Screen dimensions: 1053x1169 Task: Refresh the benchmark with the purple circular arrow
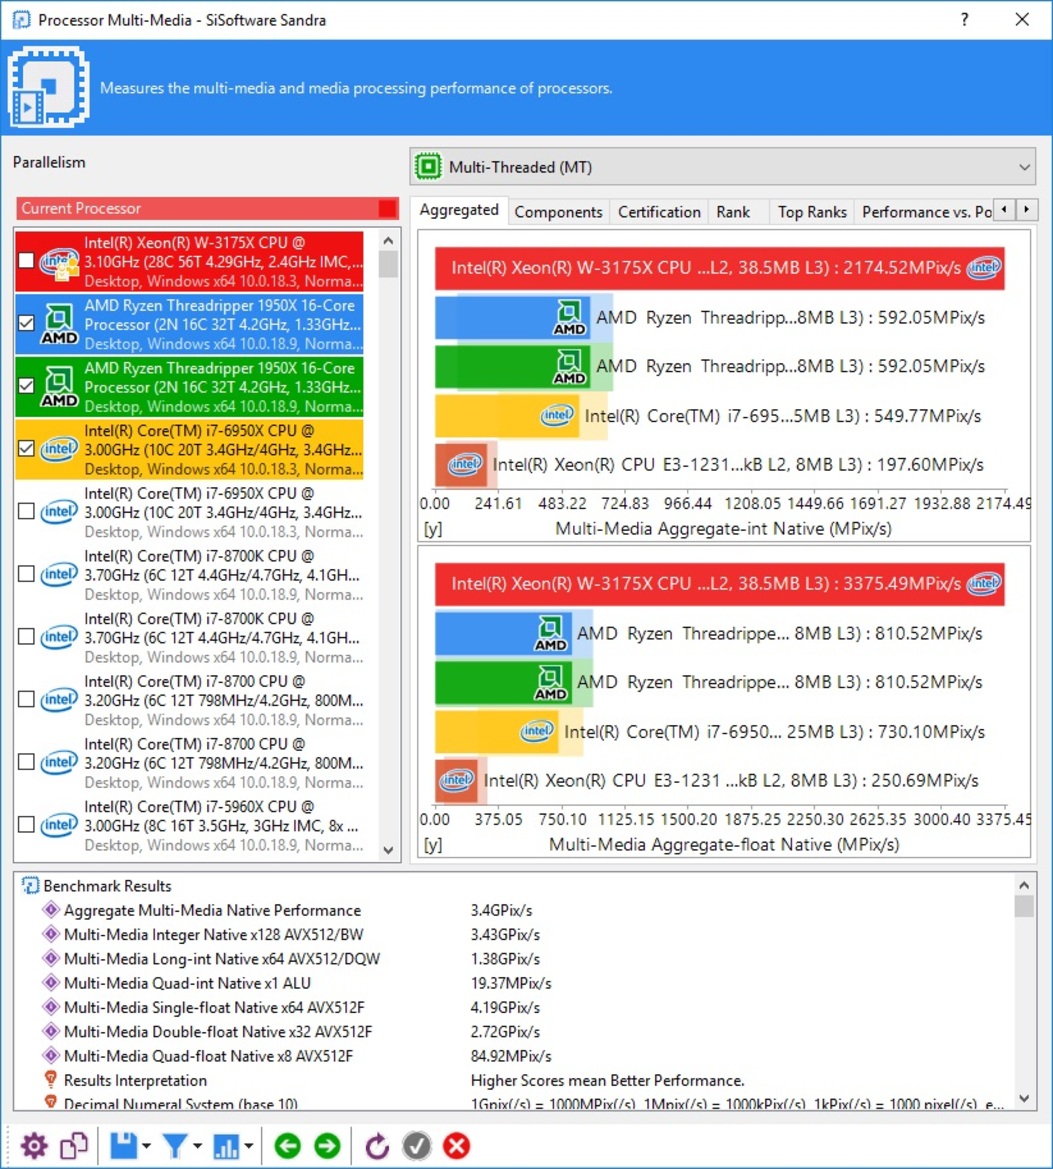[x=377, y=1146]
